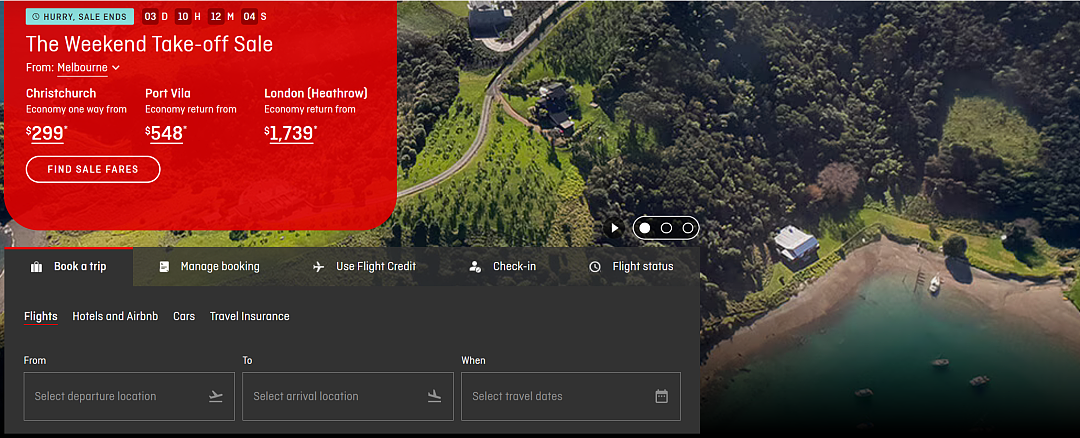Viewport: 1080px width, 438px height.
Task: Click the Port Vila destination name
Action: 168,93
